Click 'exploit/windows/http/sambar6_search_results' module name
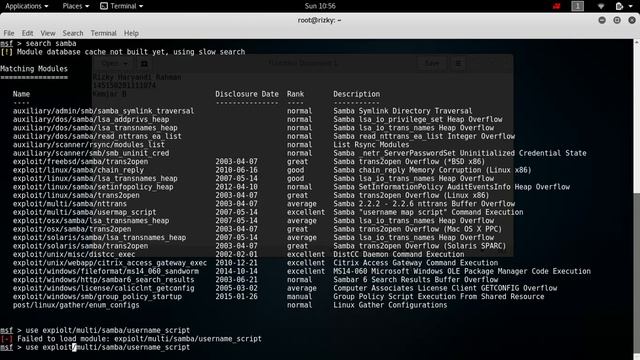Image resolution: width=640 pixels, height=360 pixels. tap(103, 280)
